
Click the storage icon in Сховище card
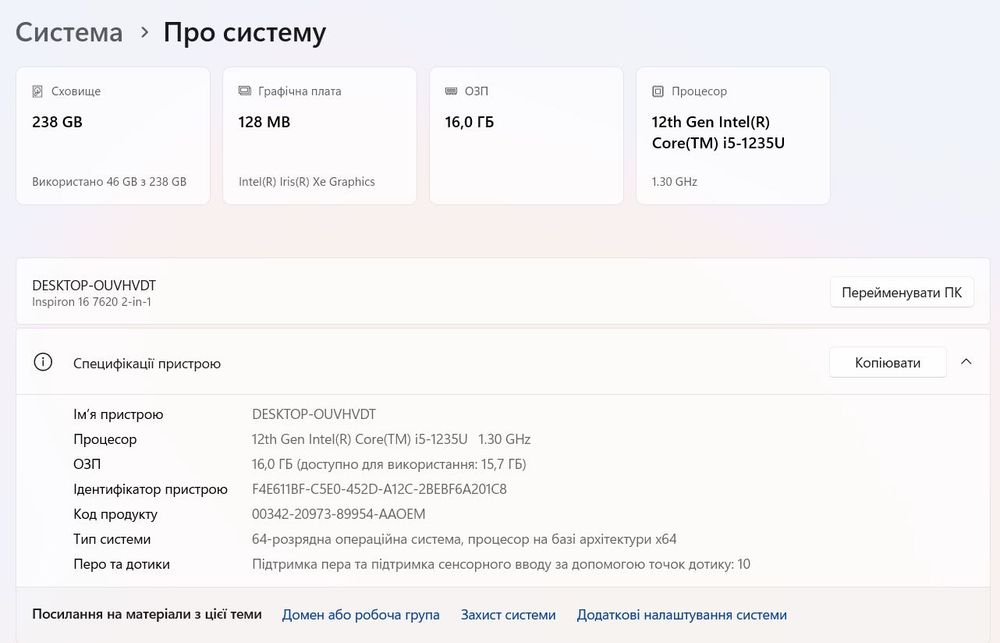pyautogui.click(x=38, y=91)
